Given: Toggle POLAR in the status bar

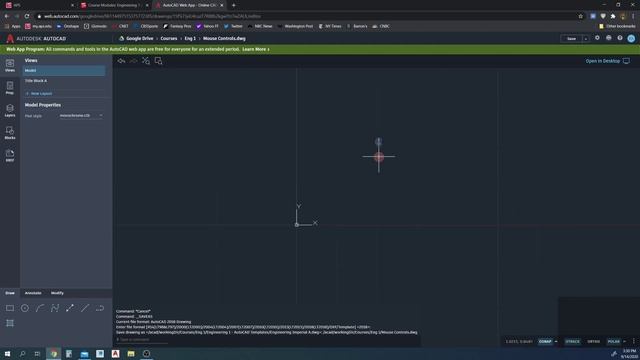Looking at the screenshot, I should [x=613, y=341].
